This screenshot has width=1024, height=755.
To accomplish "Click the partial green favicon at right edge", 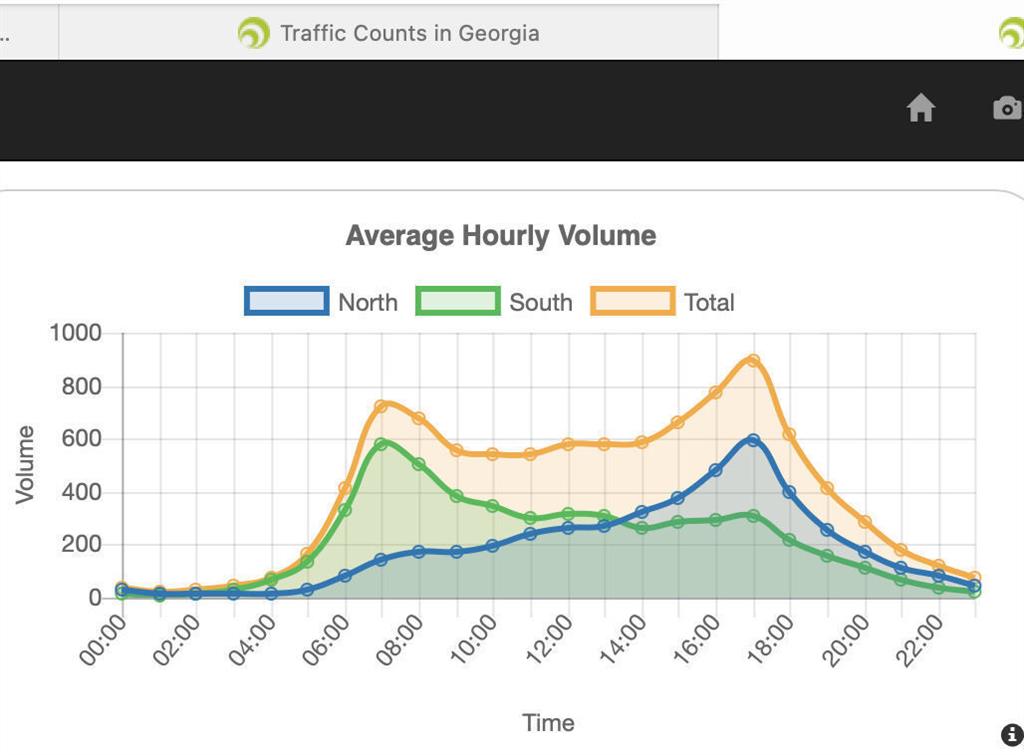I will (1012, 33).
